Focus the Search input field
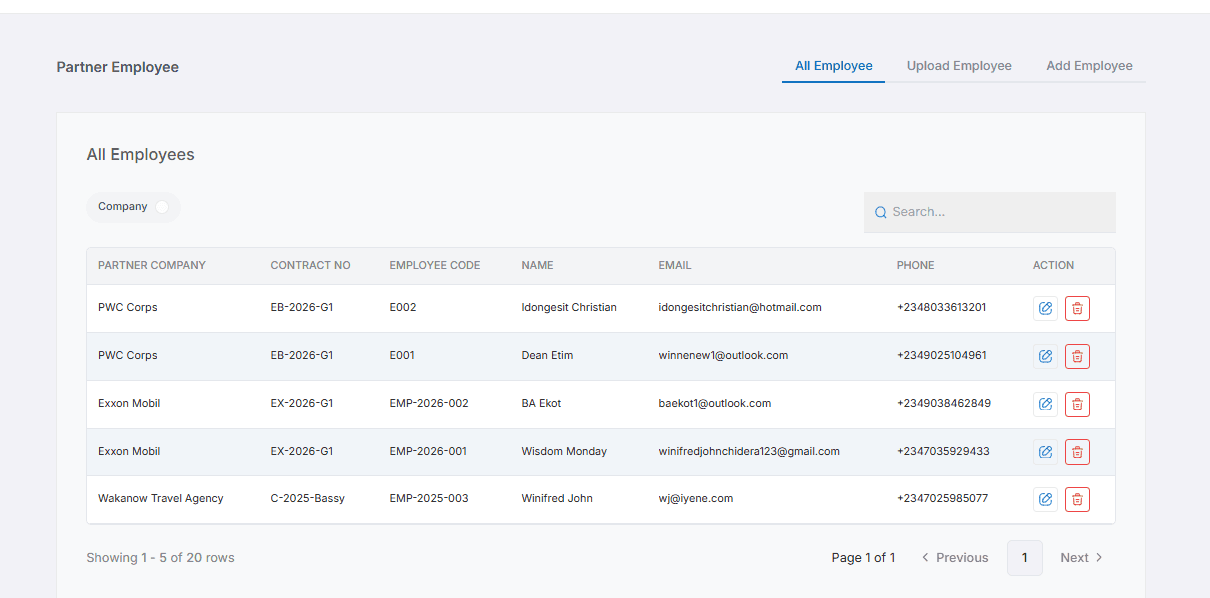The image size is (1210, 598). [x=990, y=212]
